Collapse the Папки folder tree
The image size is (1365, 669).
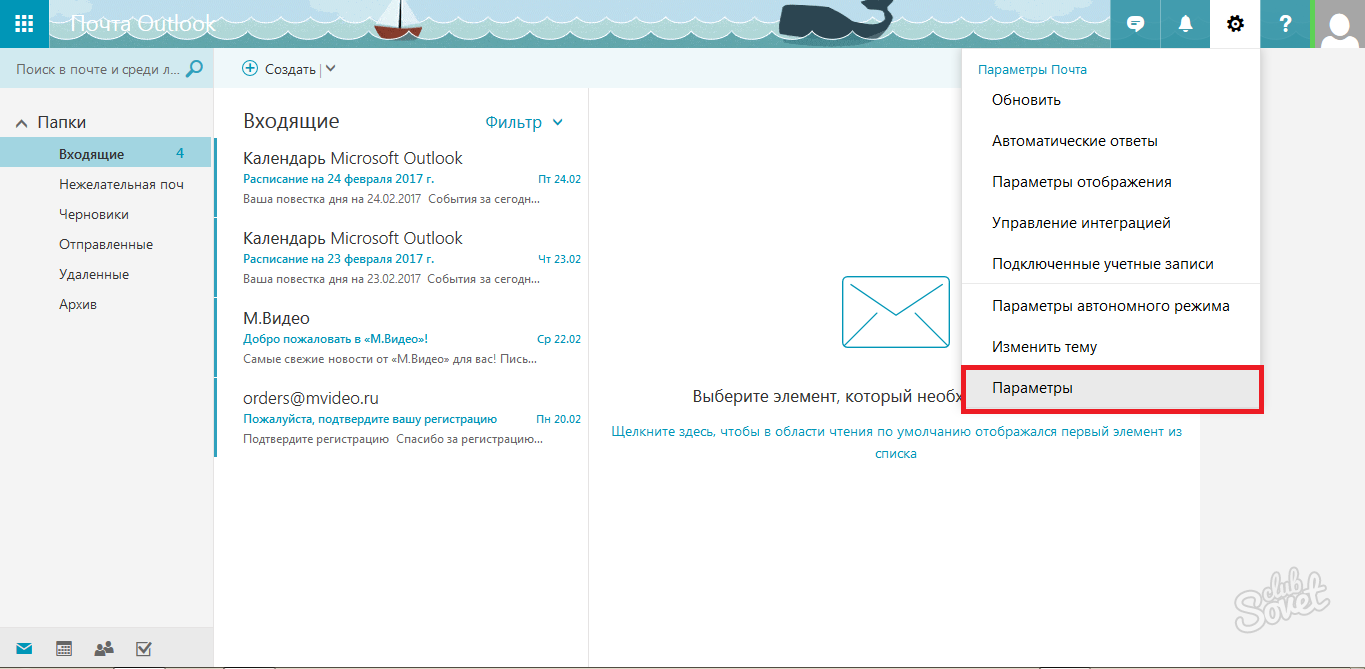(21, 123)
